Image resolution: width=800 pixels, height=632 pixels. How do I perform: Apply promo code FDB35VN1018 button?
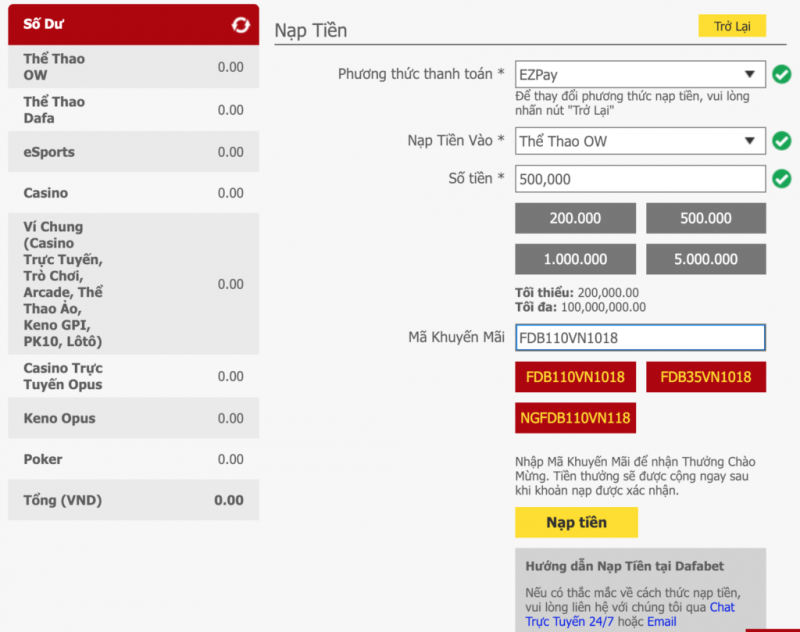[706, 377]
